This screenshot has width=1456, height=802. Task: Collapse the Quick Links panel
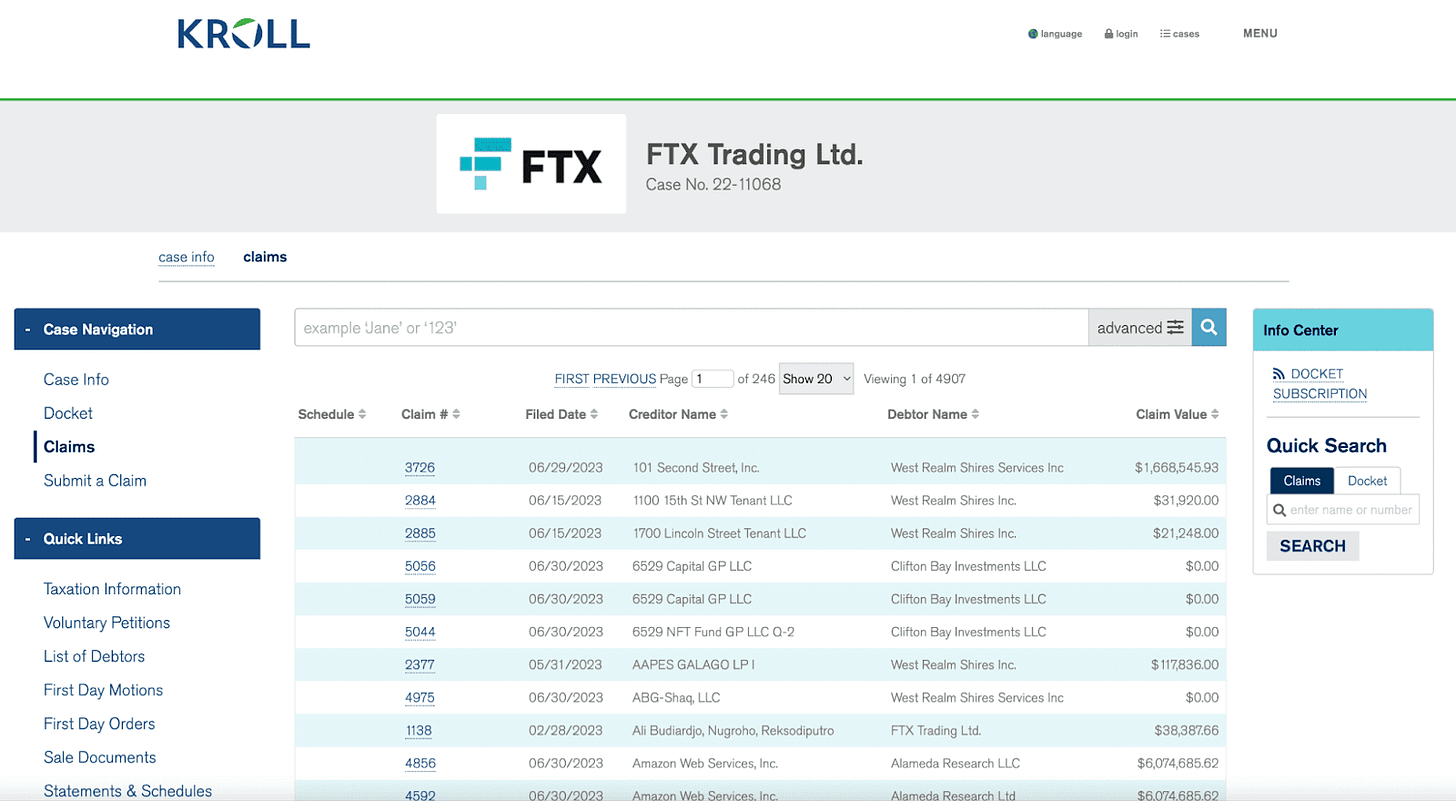137,538
